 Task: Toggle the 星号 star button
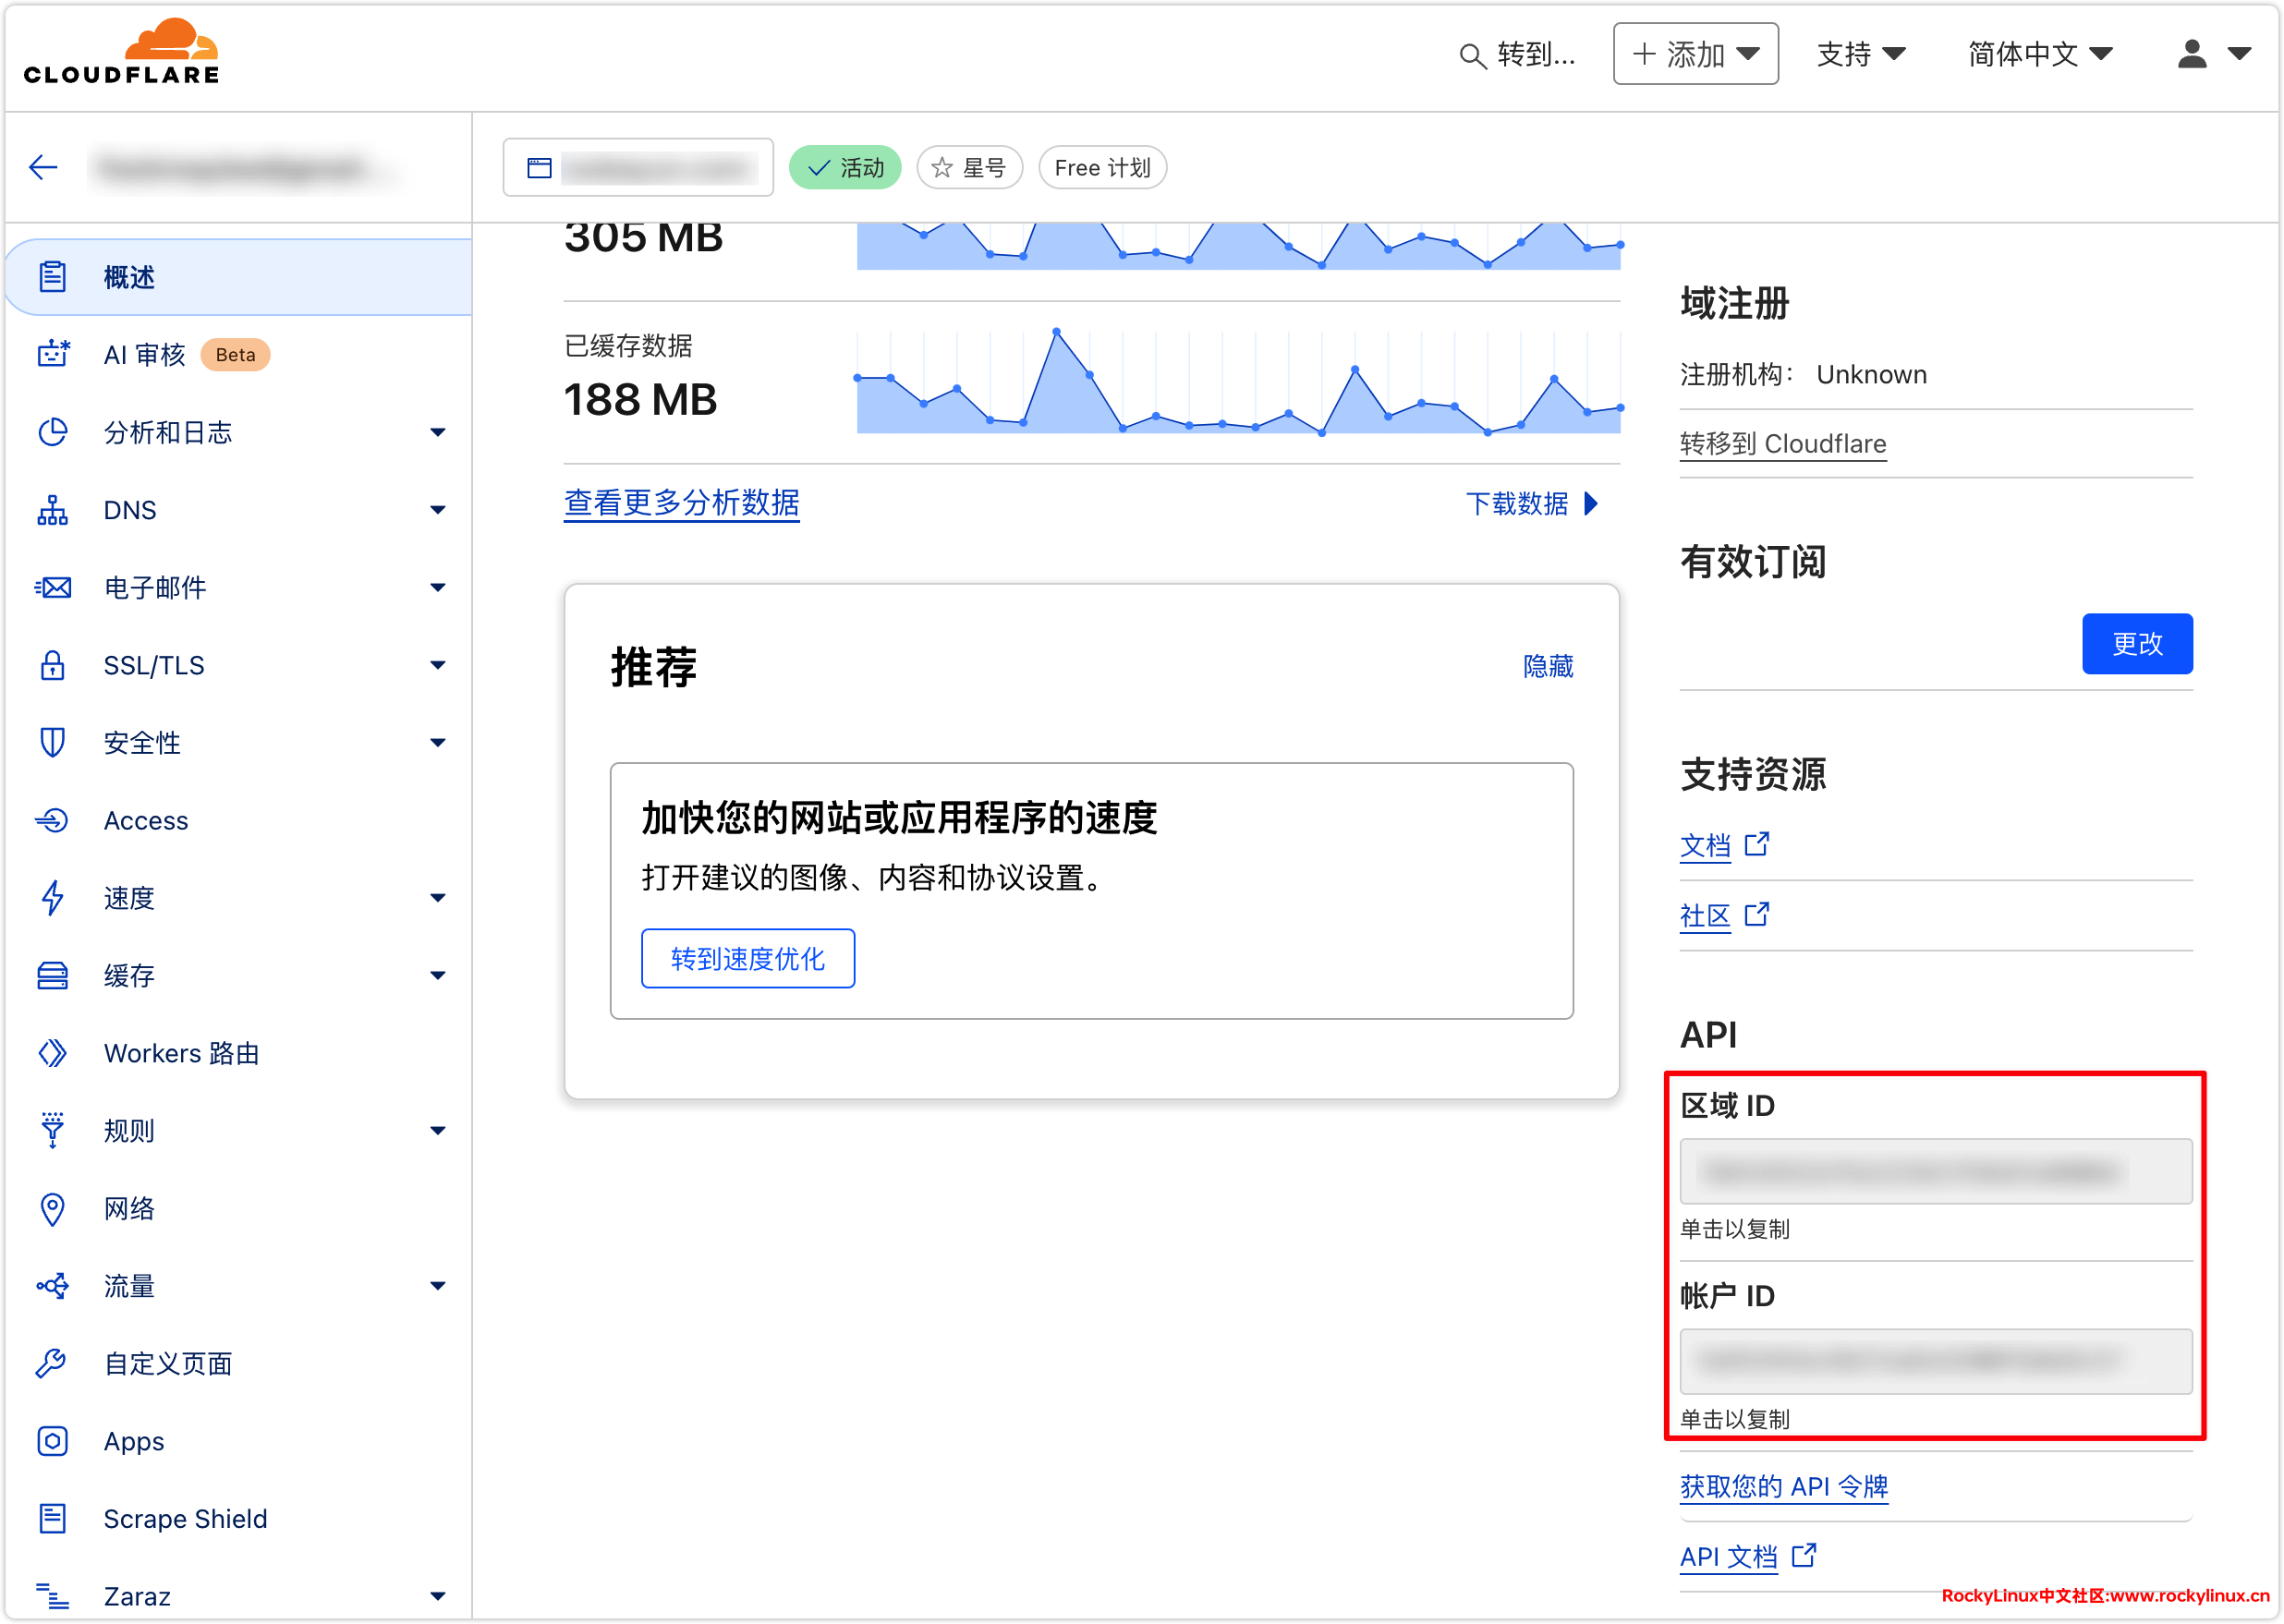[x=969, y=168]
